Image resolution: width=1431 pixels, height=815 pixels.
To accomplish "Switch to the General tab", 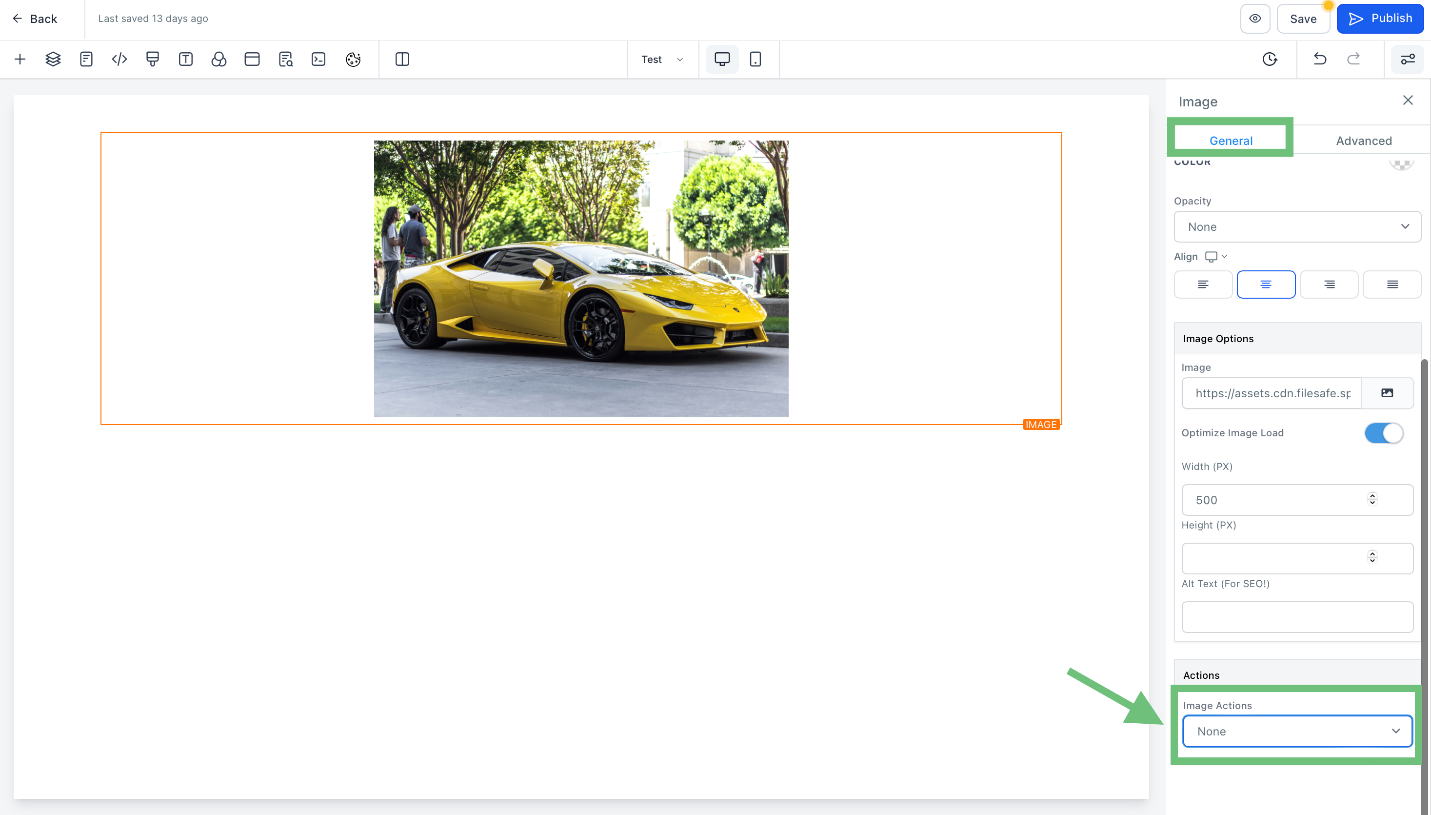I will [1231, 140].
